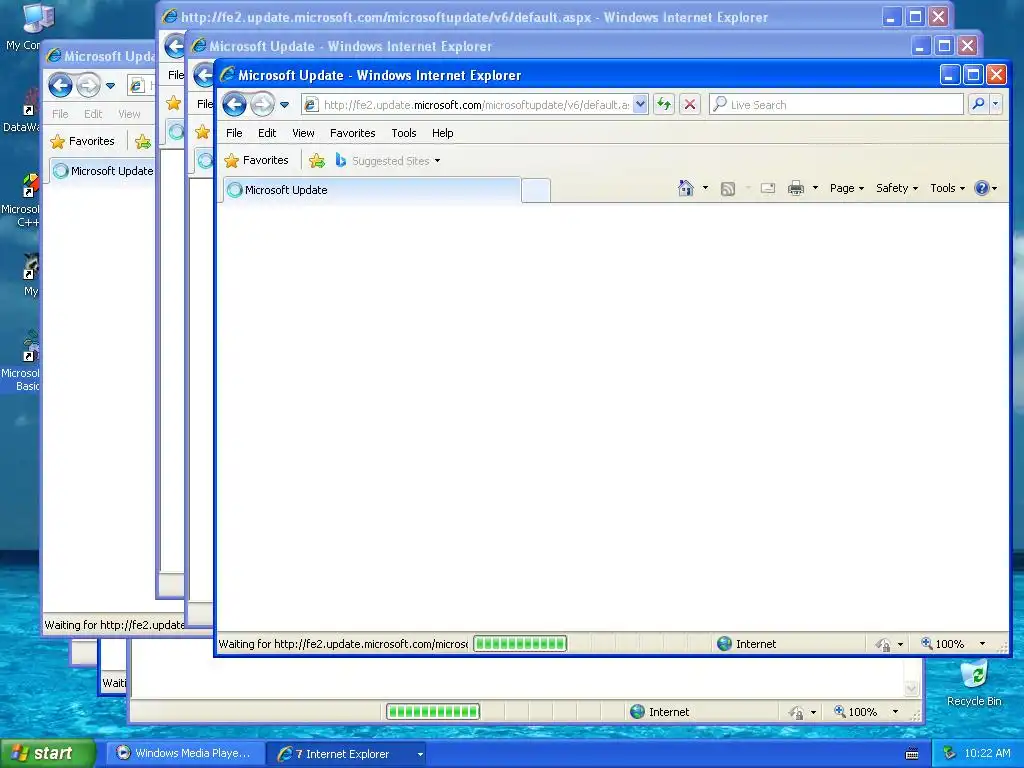The height and width of the screenshot is (768, 1024).
Task: Click Forward button in leftmost IE window
Action: point(88,85)
